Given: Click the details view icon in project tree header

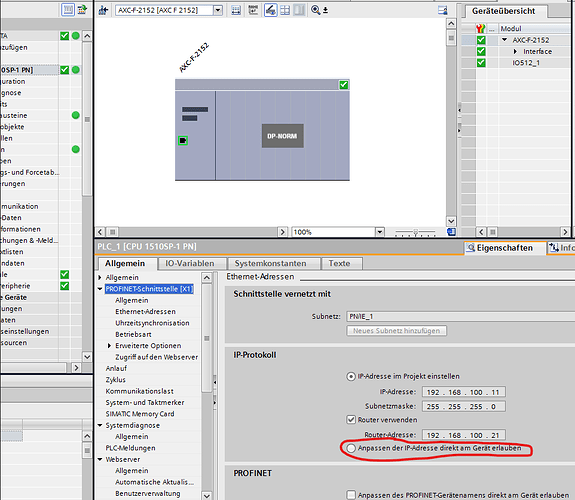Looking at the screenshot, I should click(x=68, y=10).
